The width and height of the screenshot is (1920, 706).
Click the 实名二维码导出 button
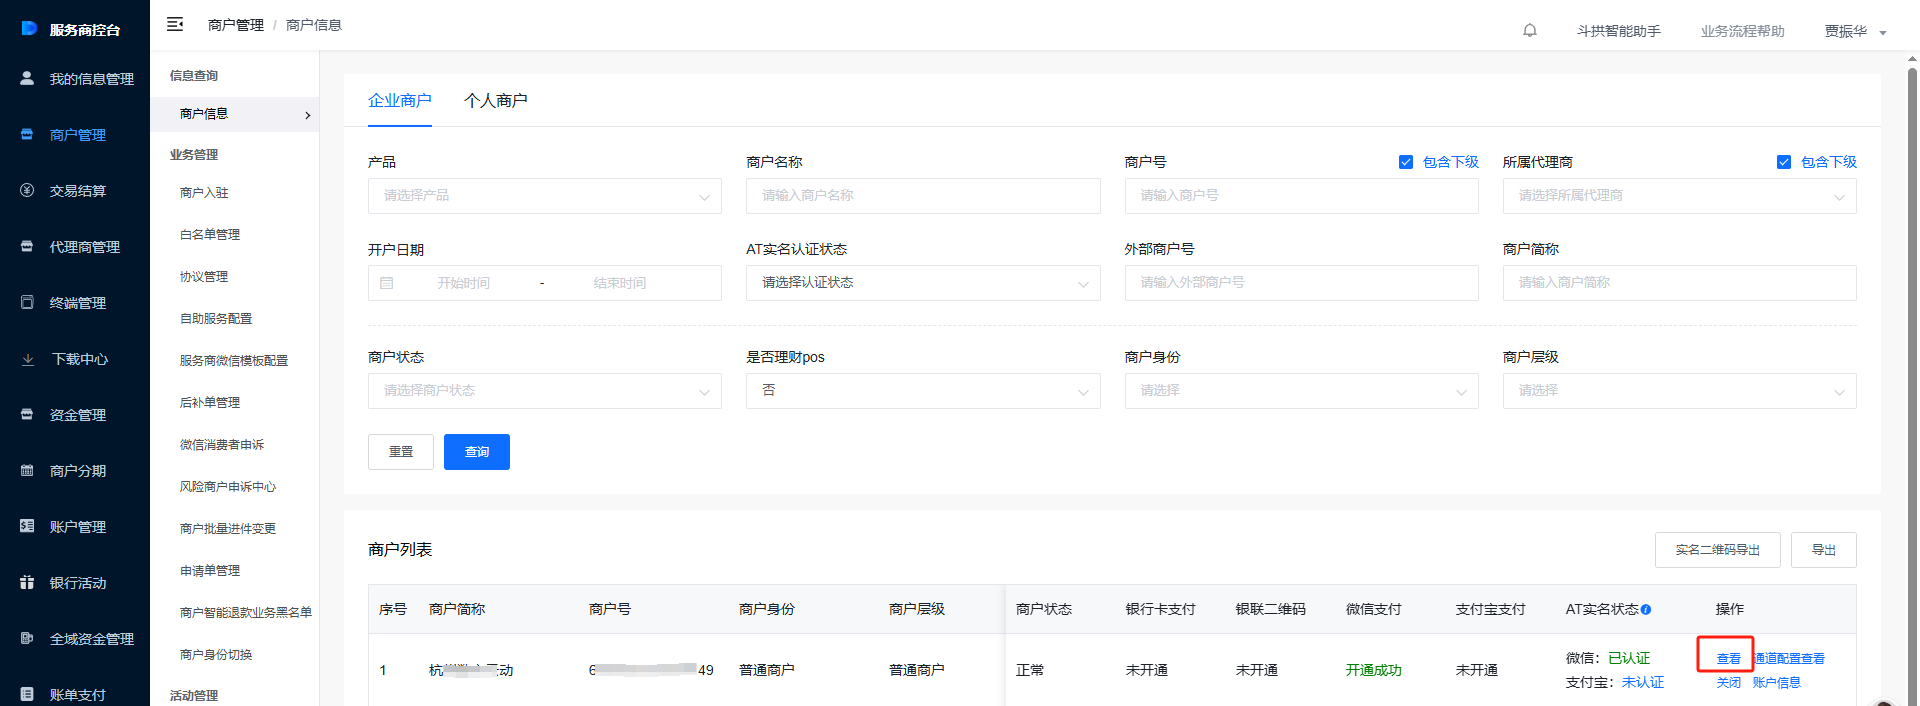pyautogui.click(x=1717, y=550)
